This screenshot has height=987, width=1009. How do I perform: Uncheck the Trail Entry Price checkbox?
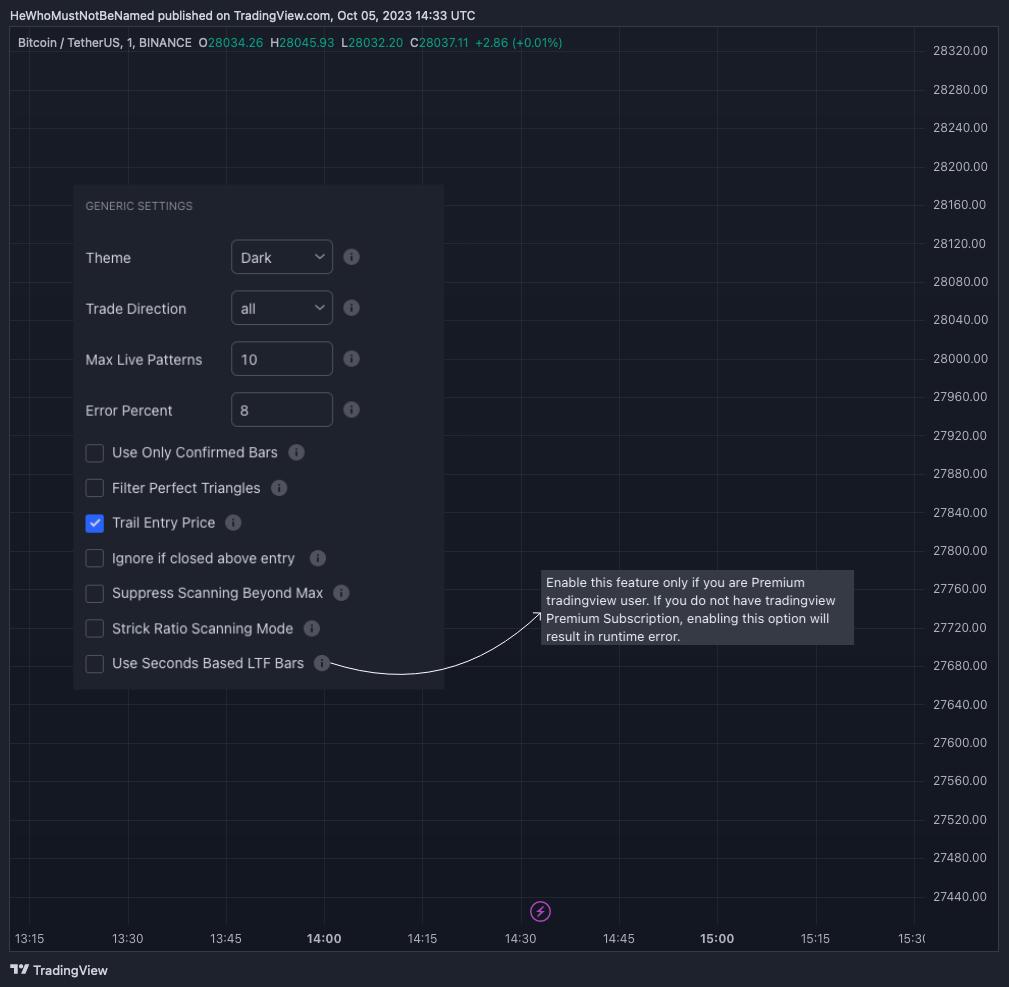coord(95,523)
